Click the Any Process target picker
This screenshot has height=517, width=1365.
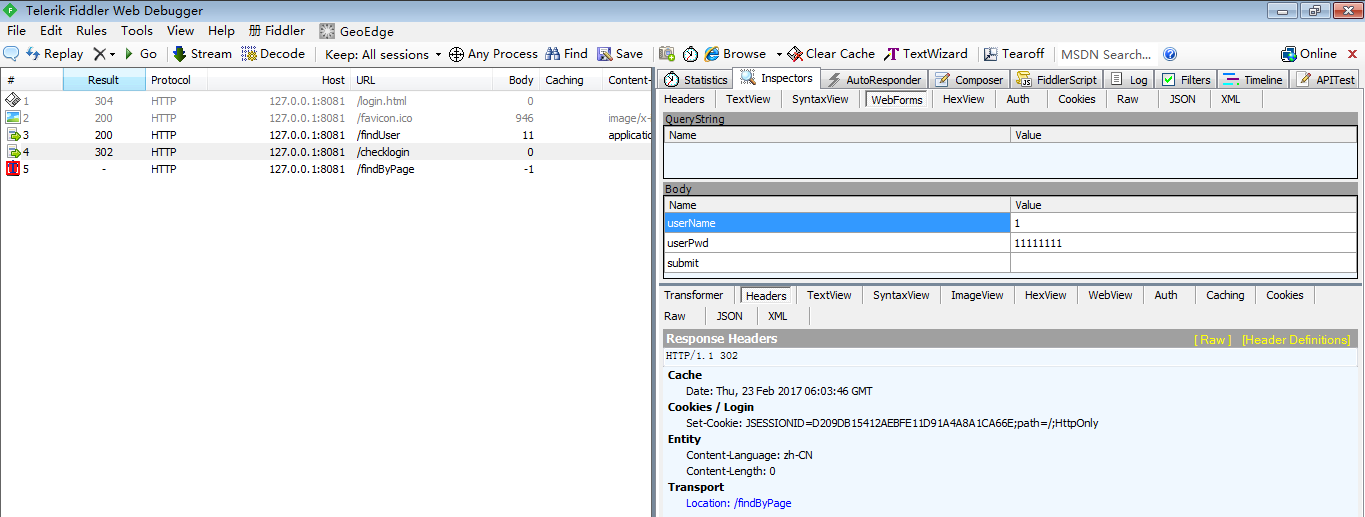tap(493, 54)
